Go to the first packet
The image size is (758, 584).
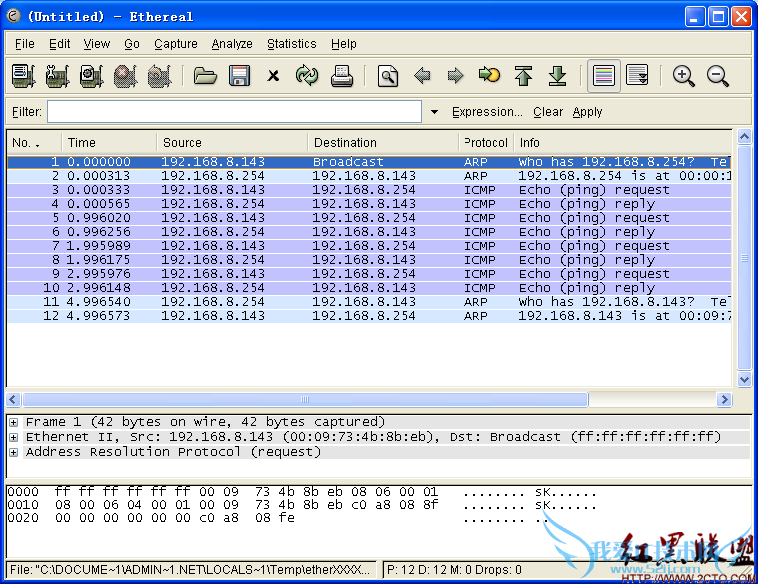[523, 76]
